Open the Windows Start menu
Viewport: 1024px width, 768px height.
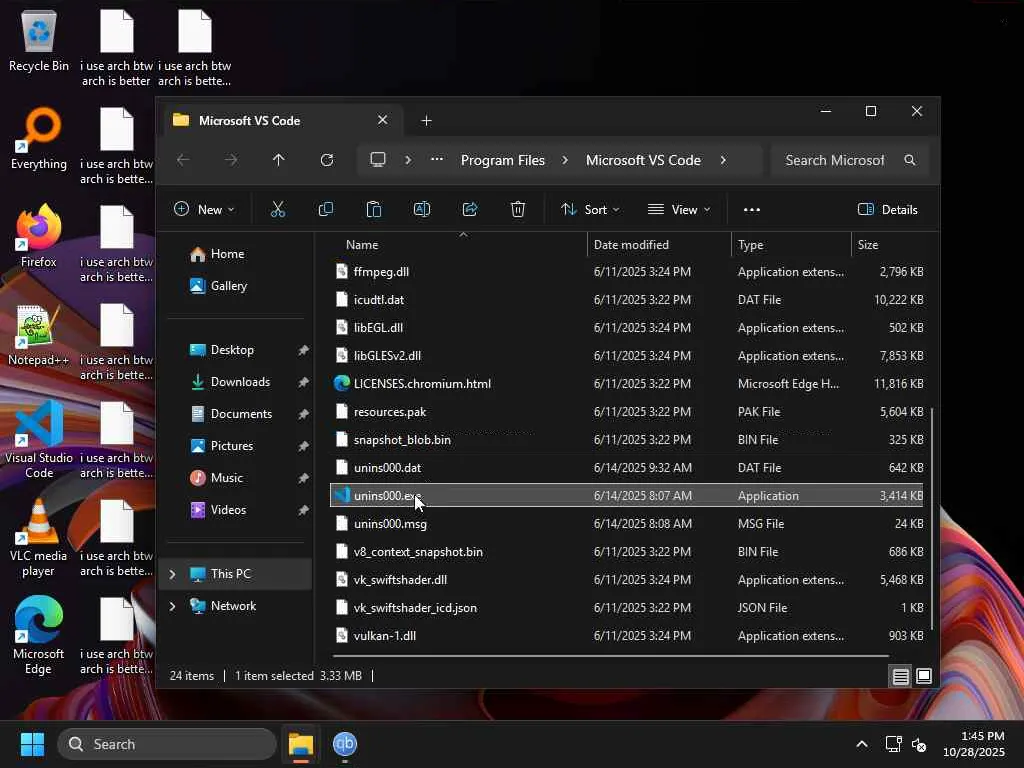pyautogui.click(x=32, y=744)
